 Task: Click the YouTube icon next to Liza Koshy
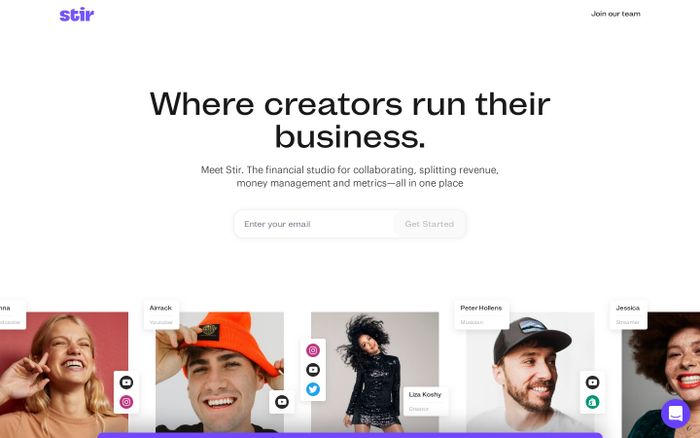tap(313, 370)
